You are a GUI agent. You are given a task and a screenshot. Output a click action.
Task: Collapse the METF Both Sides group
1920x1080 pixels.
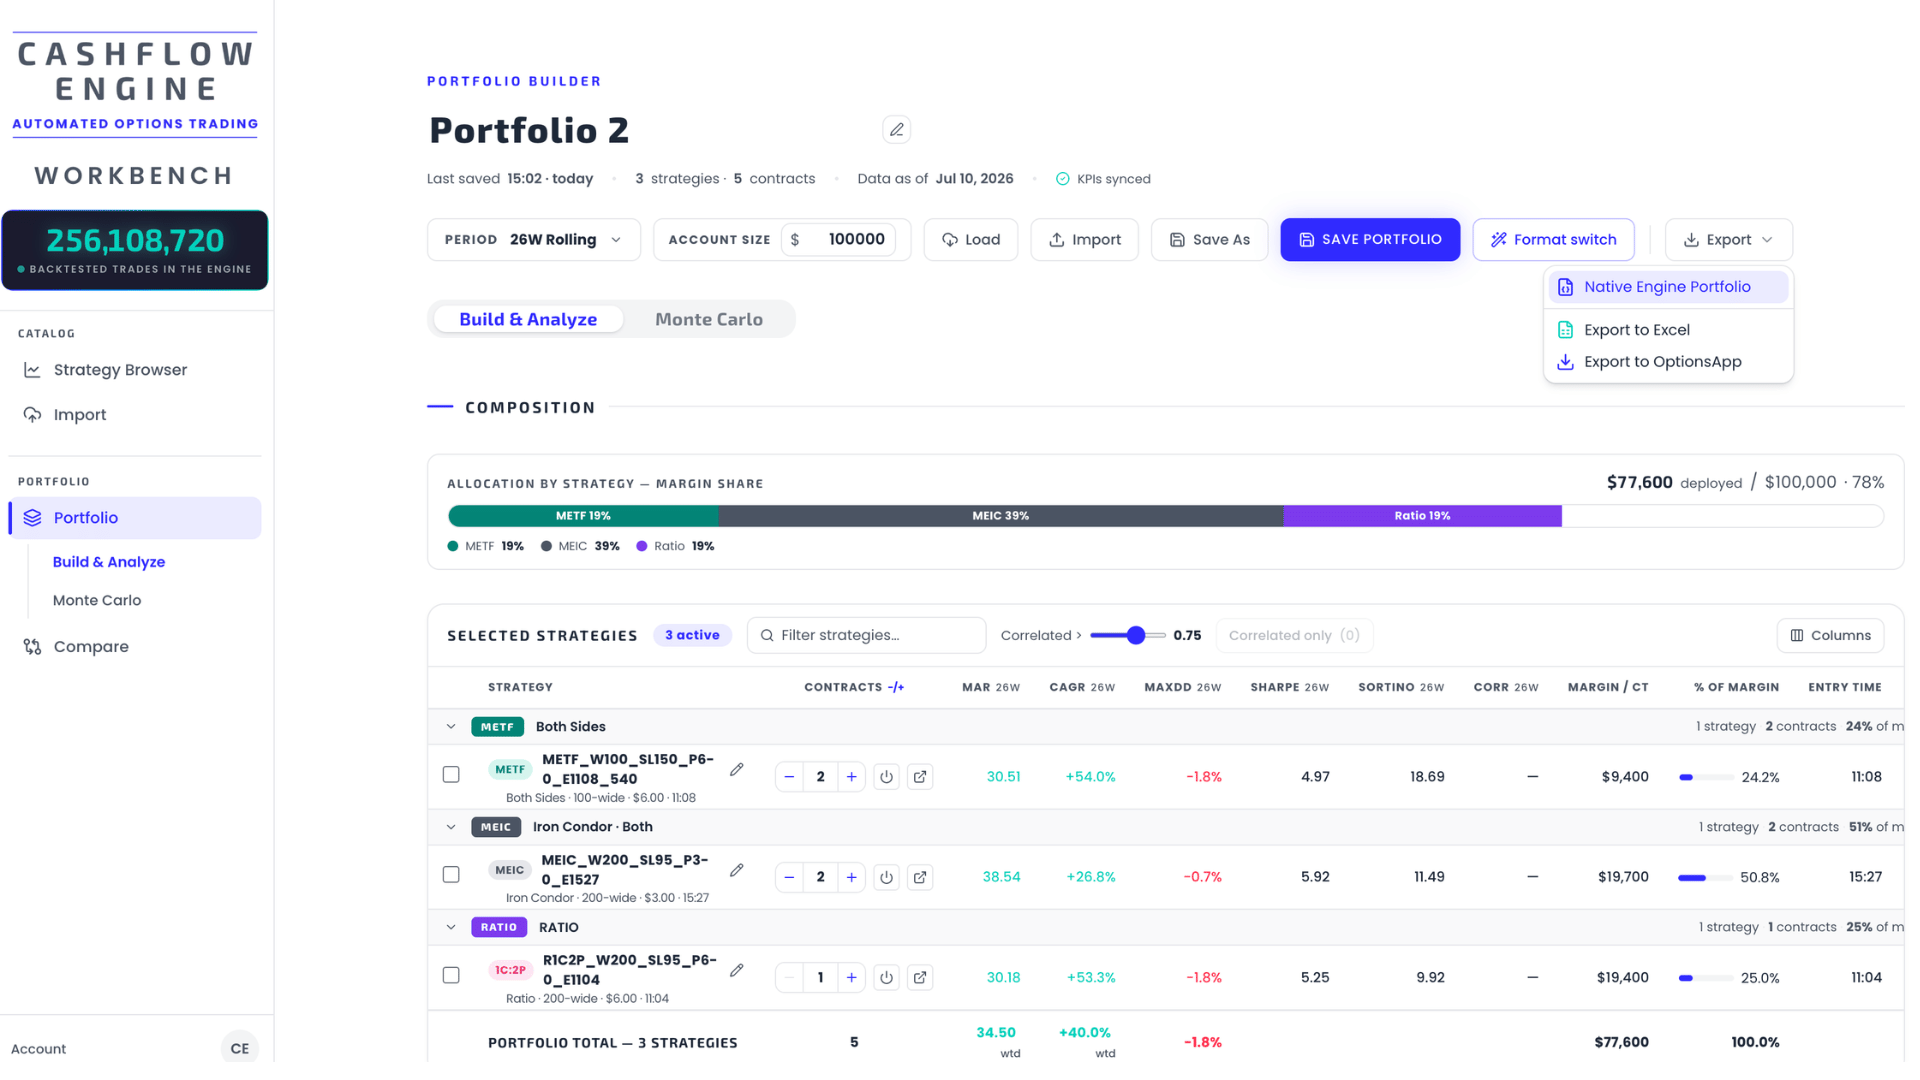451,727
